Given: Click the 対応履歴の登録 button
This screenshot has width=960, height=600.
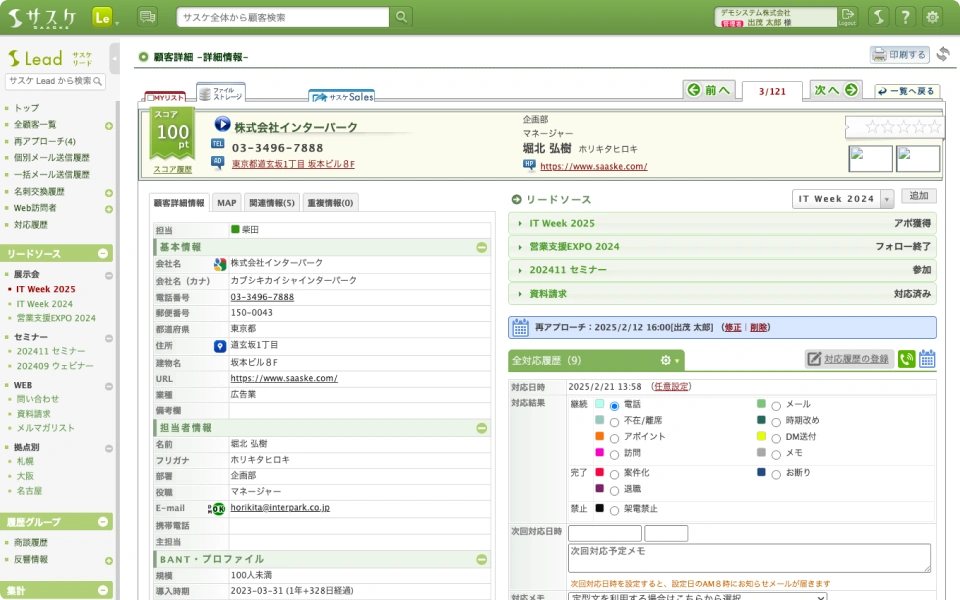Looking at the screenshot, I should tap(849, 359).
